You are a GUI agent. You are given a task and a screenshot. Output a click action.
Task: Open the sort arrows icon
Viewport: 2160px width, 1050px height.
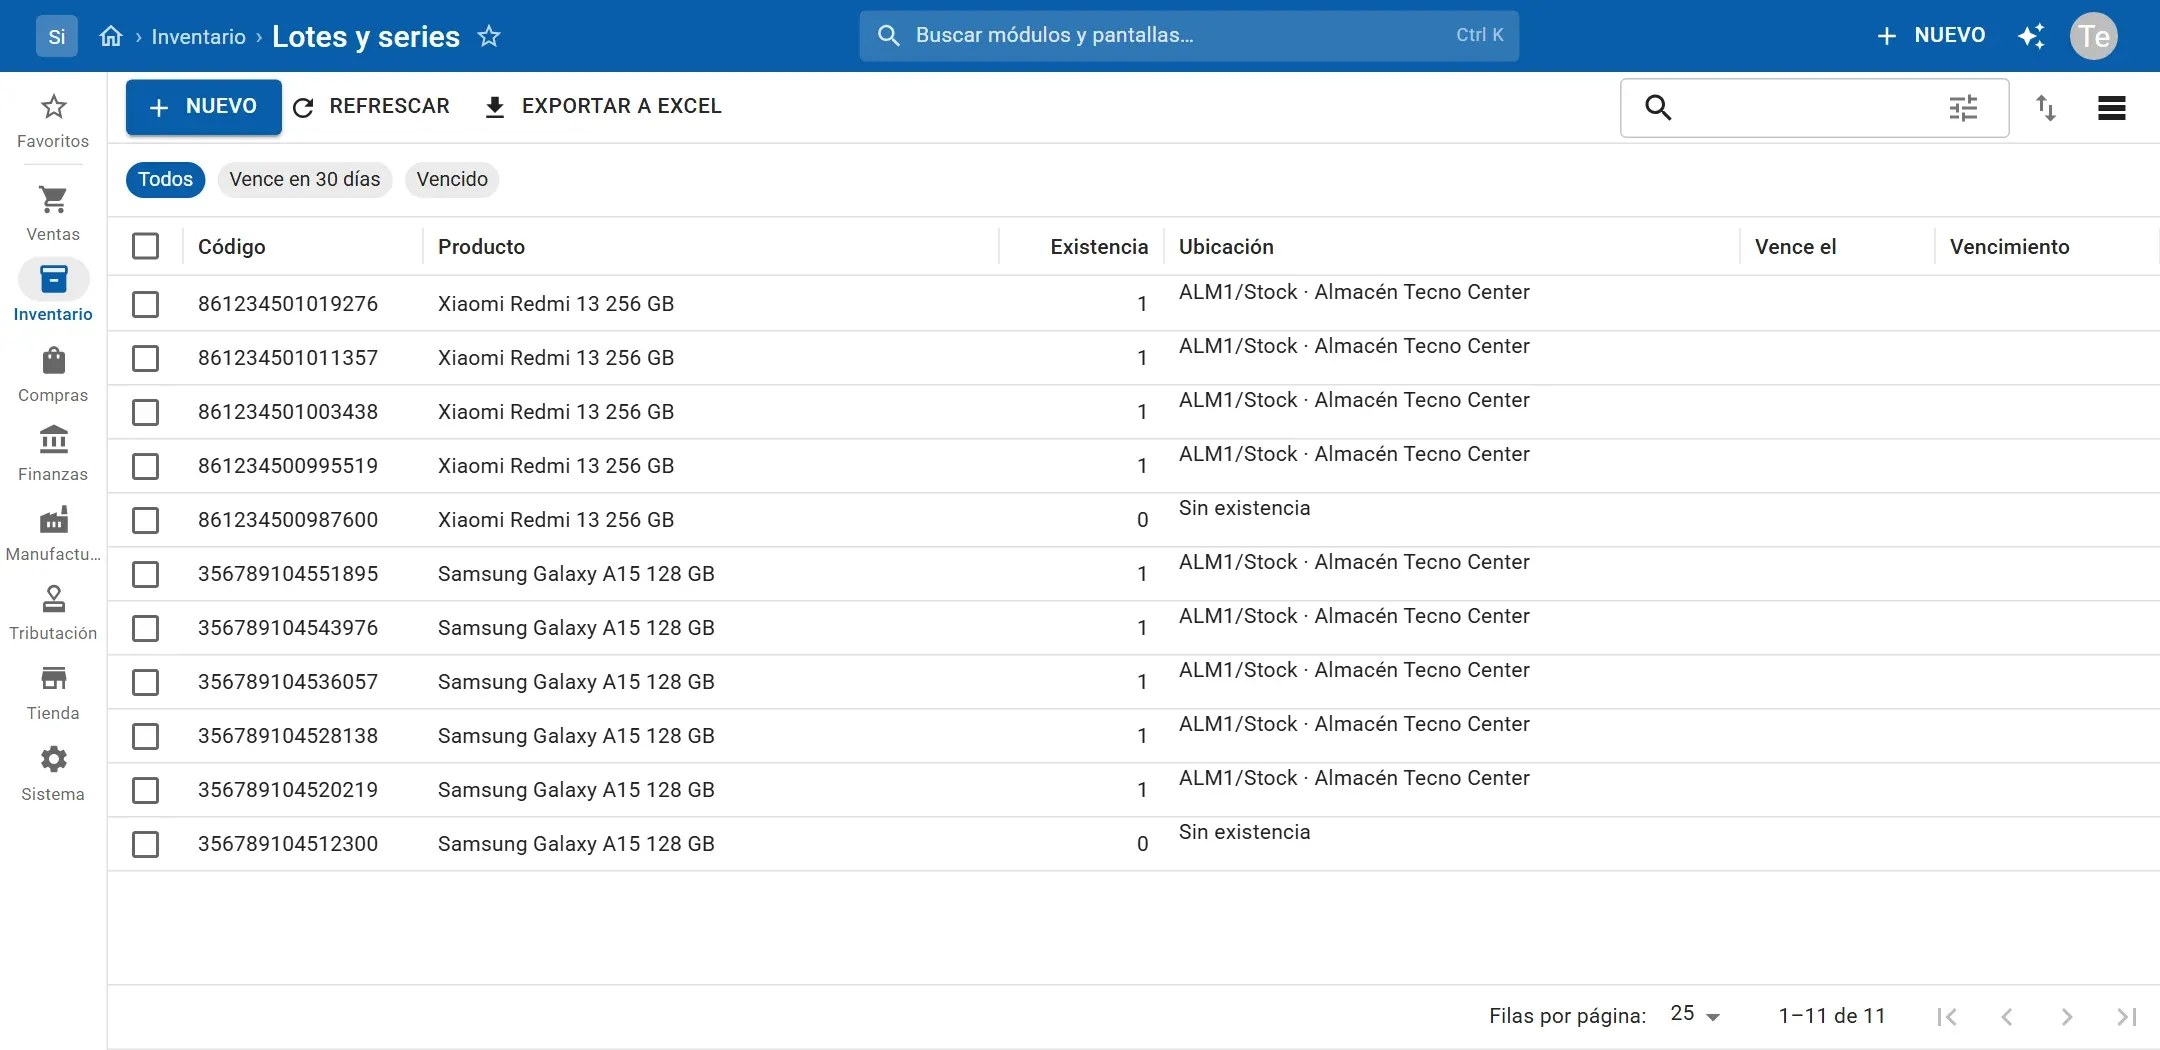pyautogui.click(x=2046, y=108)
